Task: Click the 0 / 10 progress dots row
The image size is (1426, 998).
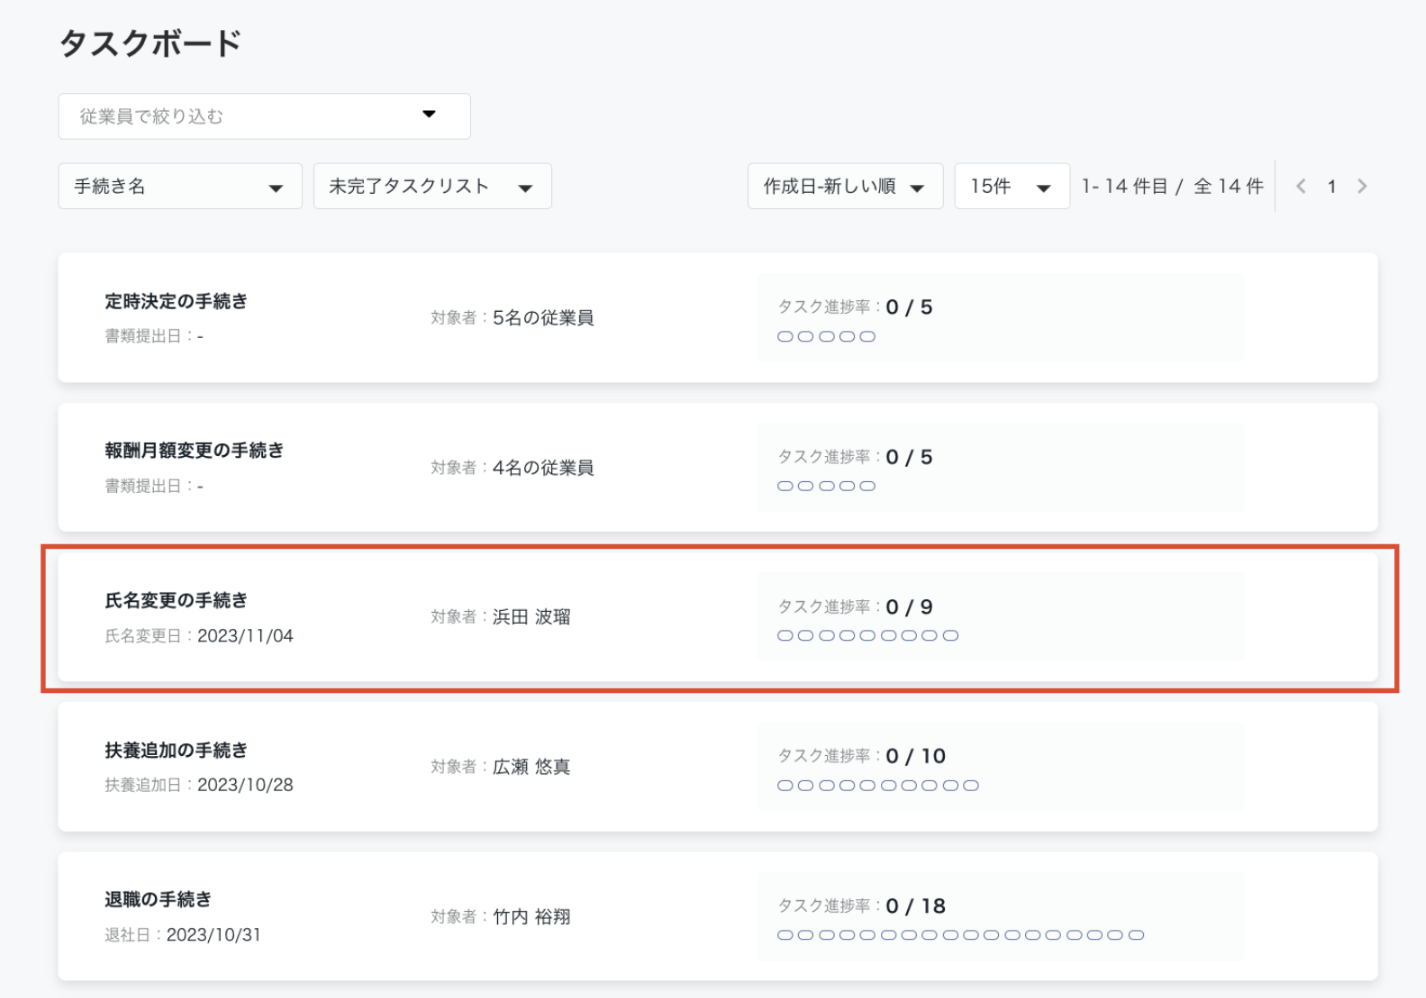Action: pyautogui.click(x=878, y=785)
